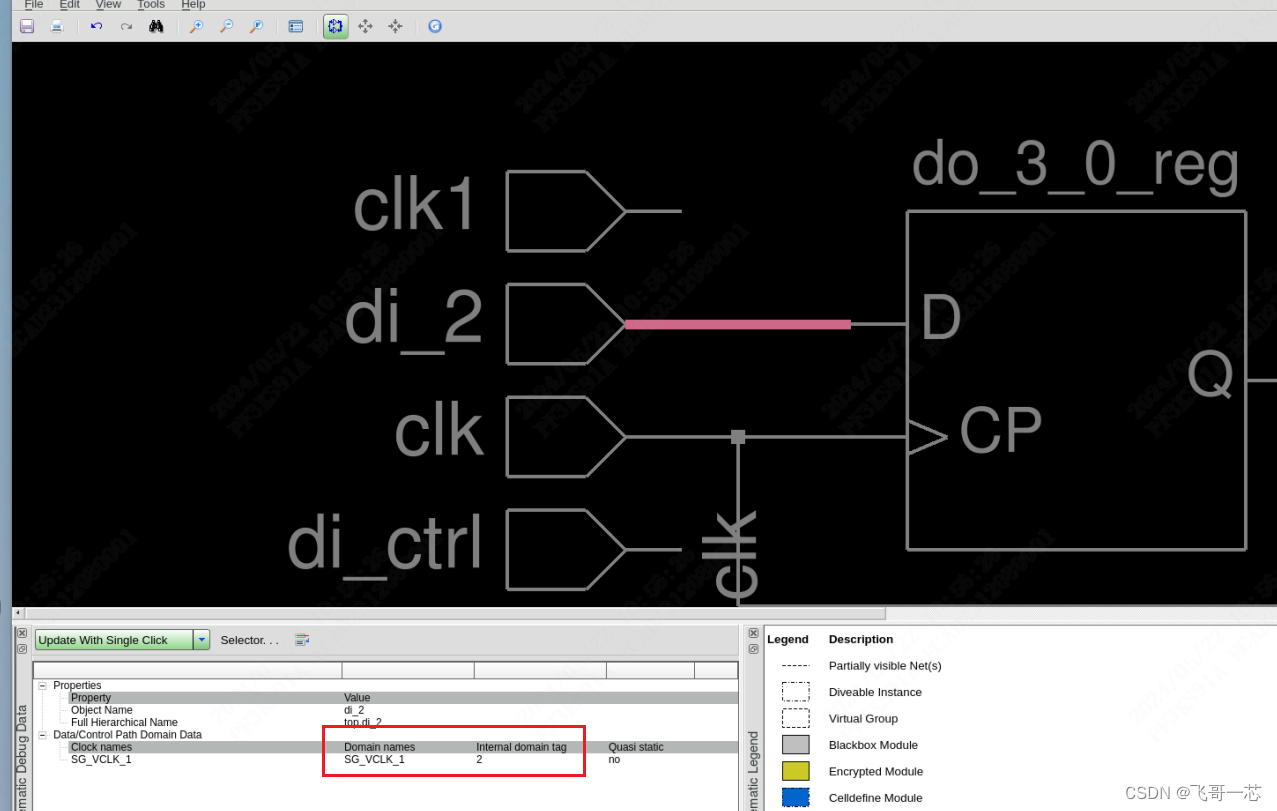Screen dimensions: 1277x811
Task: Open the Tools menu
Action: pos(150,4)
